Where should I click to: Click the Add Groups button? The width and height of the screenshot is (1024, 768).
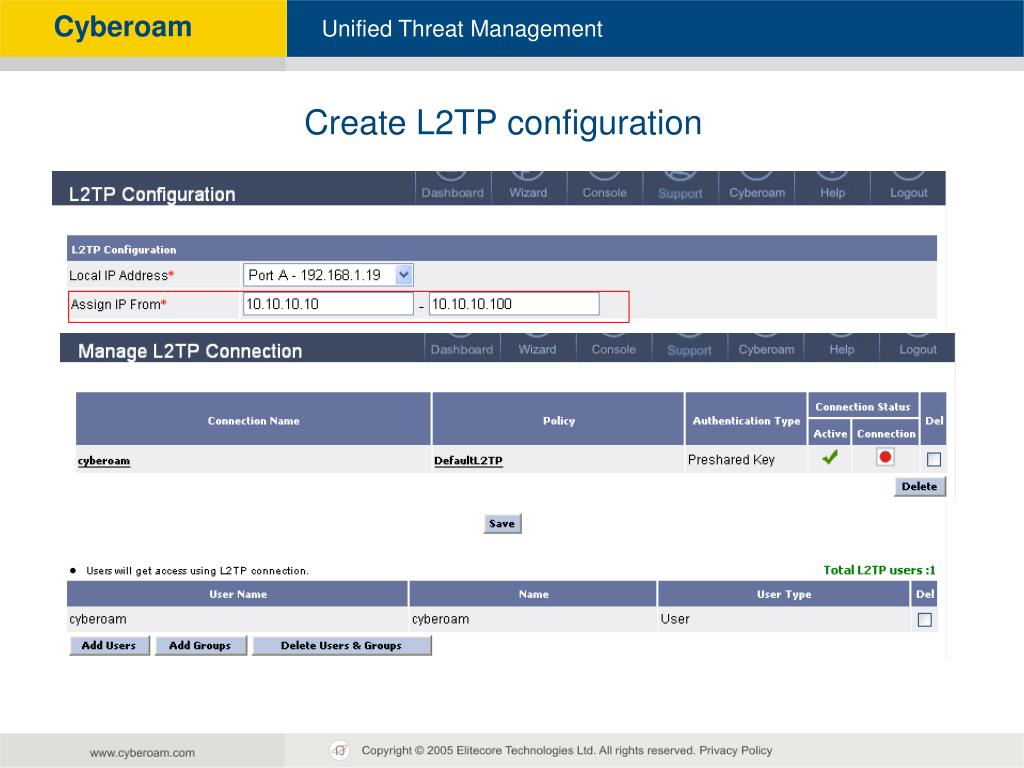tap(200, 645)
